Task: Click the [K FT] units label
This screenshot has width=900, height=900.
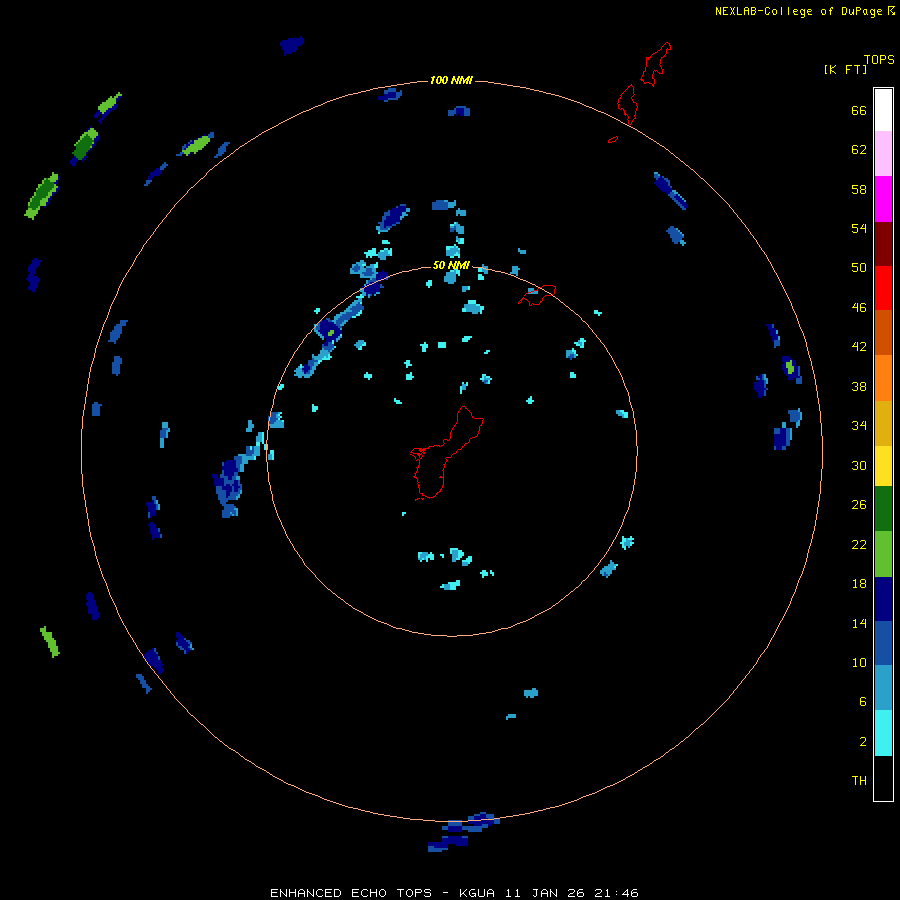Action: (845, 69)
